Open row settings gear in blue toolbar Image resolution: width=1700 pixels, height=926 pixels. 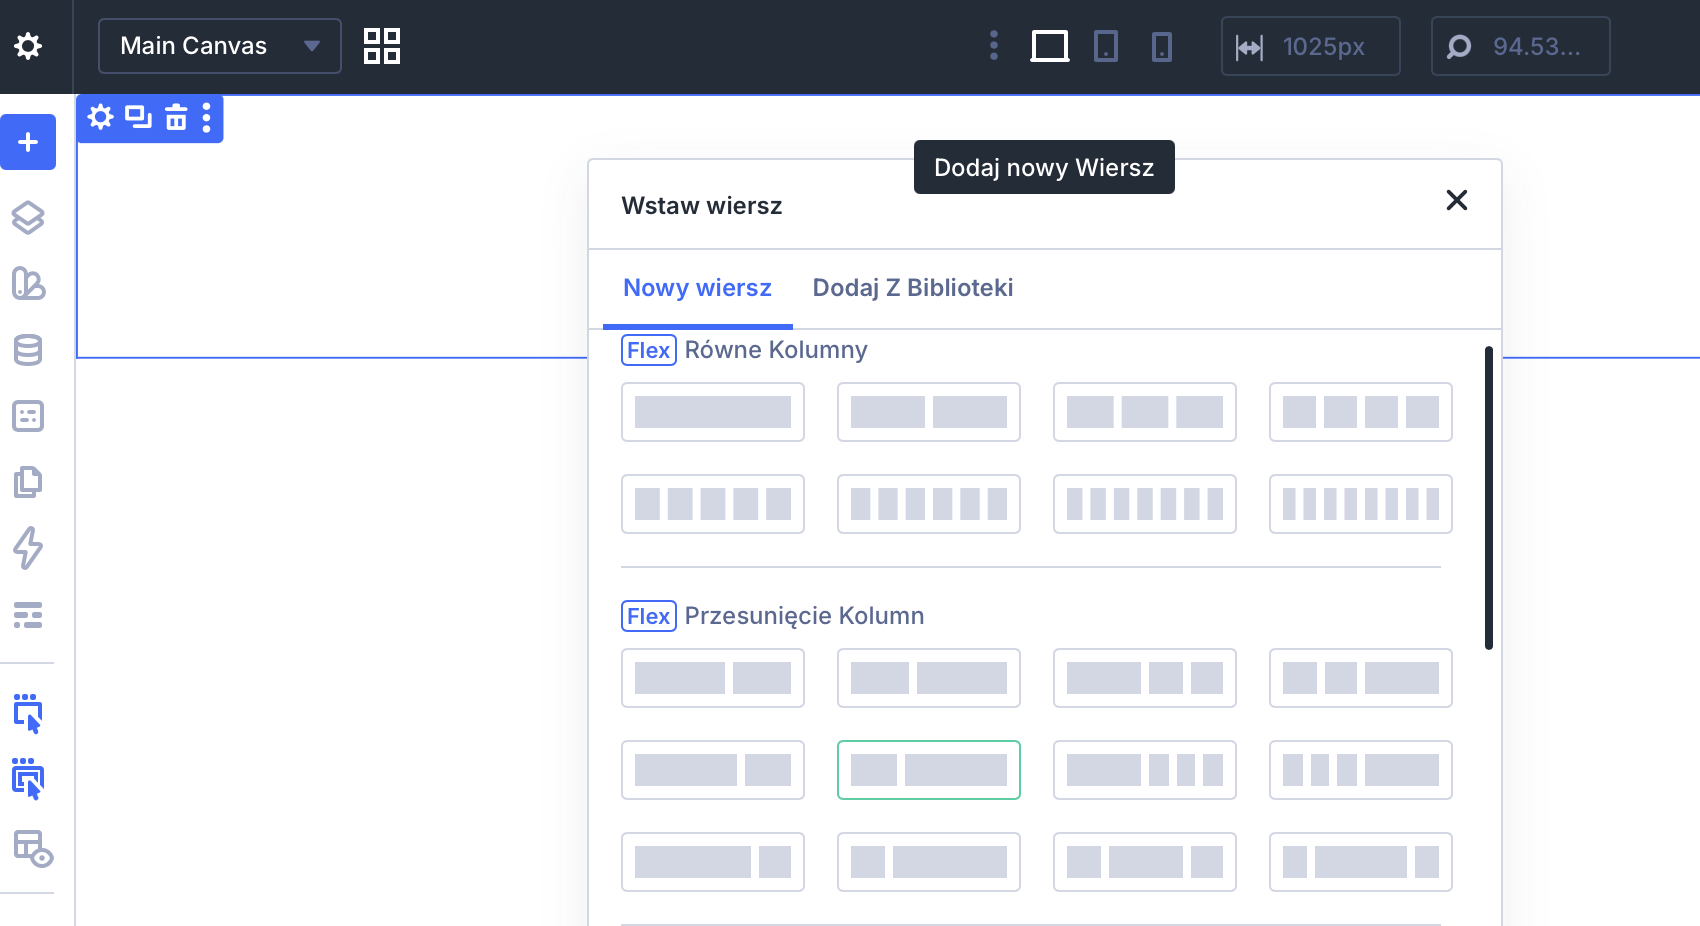coord(100,118)
